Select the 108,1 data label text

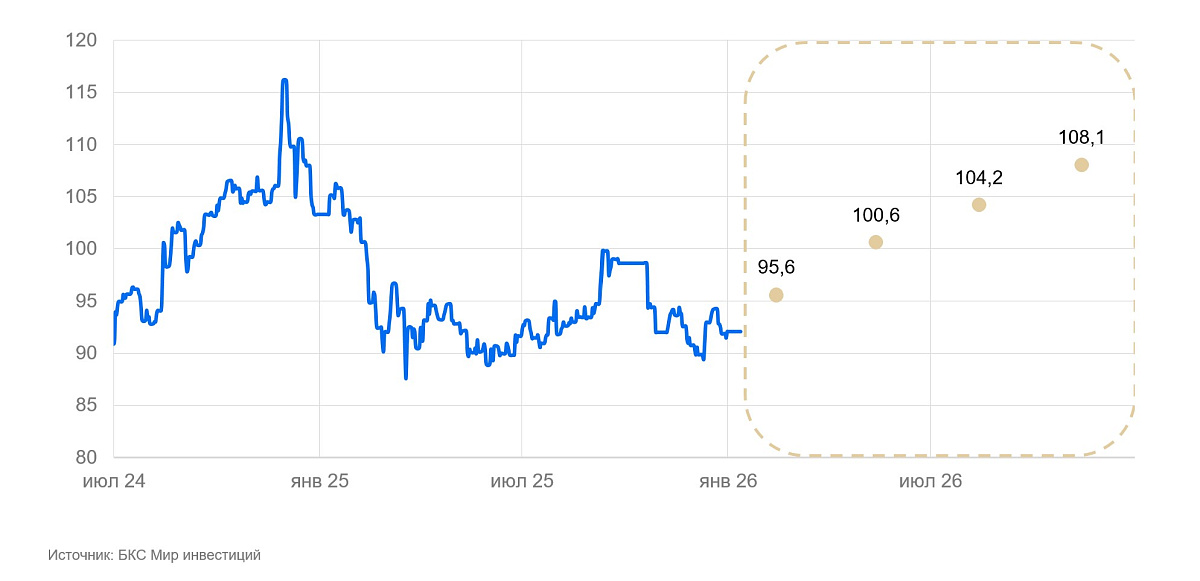click(x=1081, y=138)
